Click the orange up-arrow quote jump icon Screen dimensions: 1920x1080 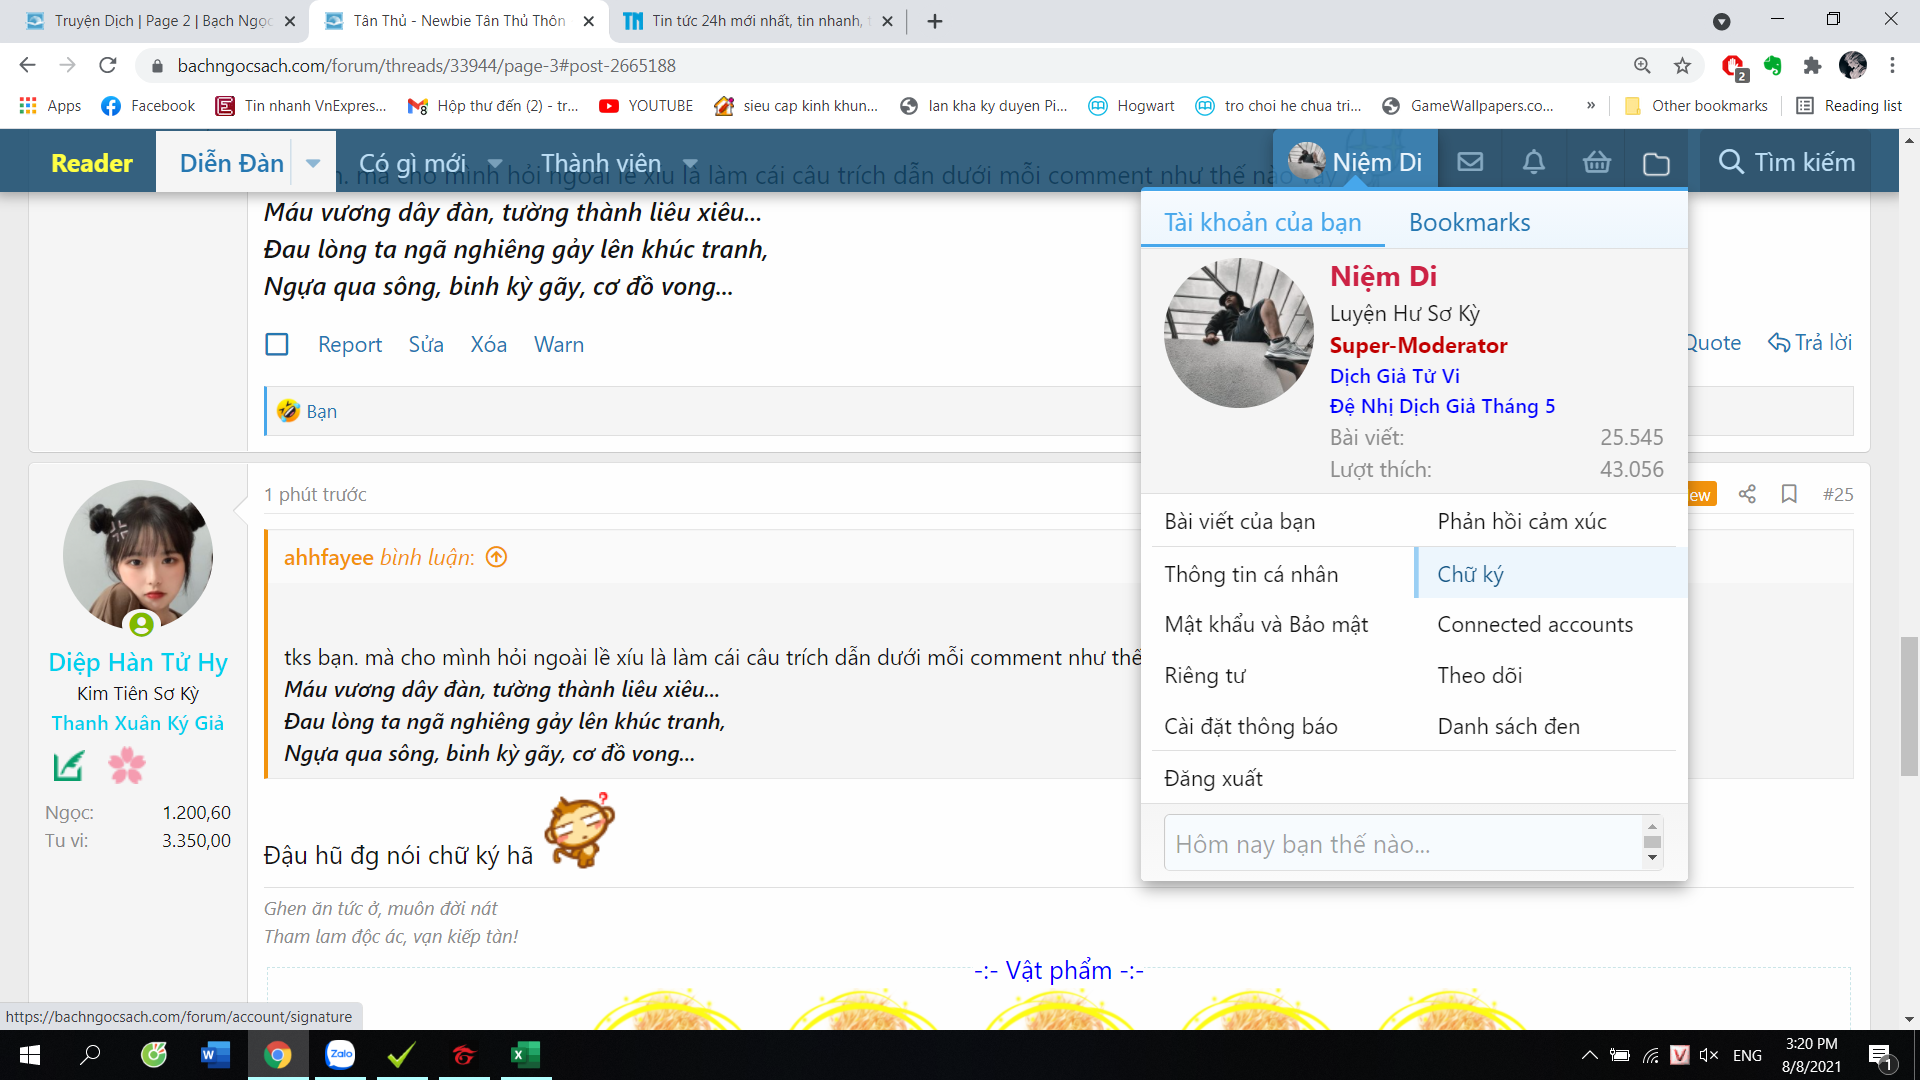pyautogui.click(x=496, y=557)
